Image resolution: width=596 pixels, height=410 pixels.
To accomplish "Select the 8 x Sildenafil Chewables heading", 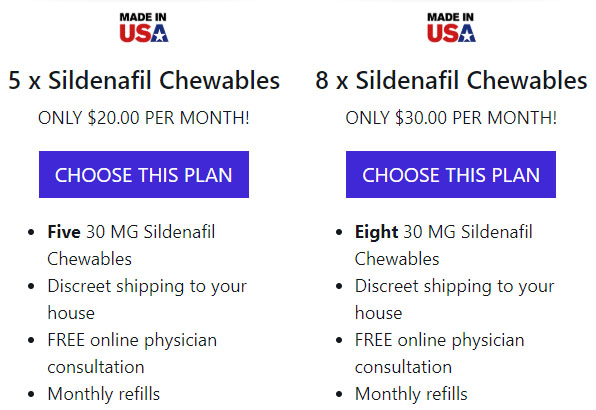I will (451, 80).
